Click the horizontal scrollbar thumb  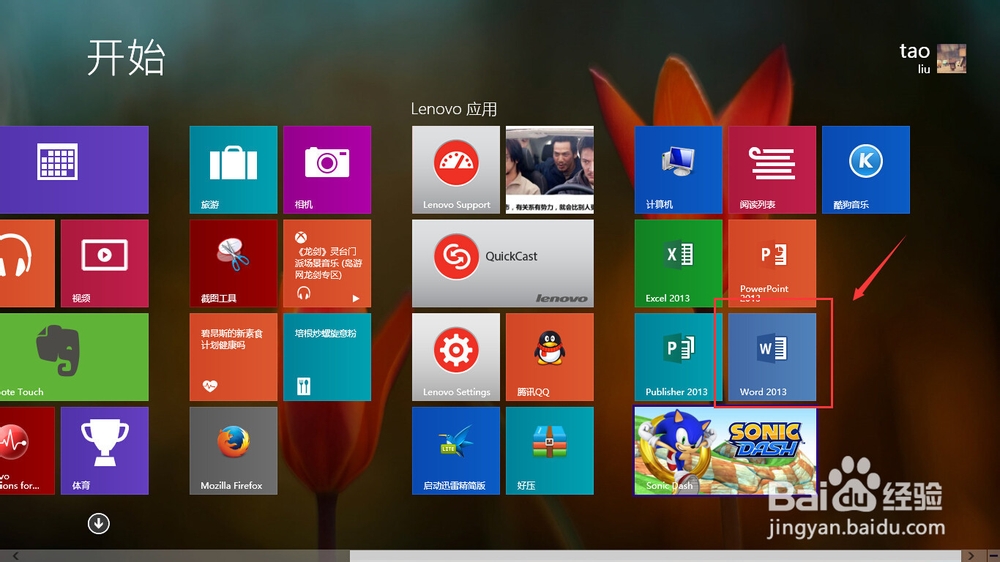(655, 556)
